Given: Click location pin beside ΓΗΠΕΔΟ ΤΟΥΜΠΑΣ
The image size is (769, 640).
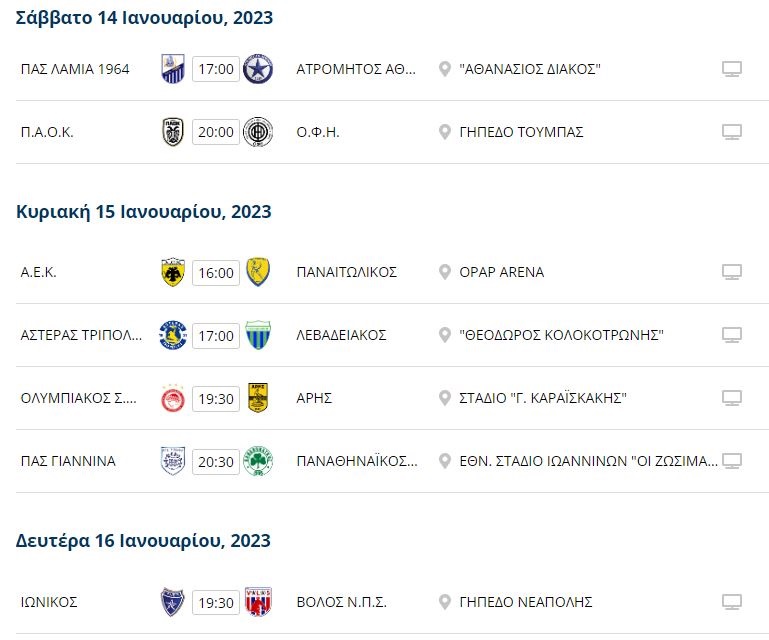Looking at the screenshot, I should tap(444, 132).
